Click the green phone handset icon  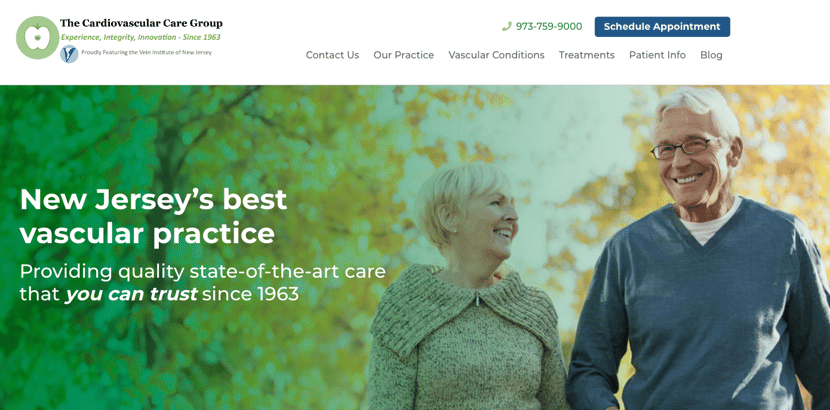pos(507,26)
